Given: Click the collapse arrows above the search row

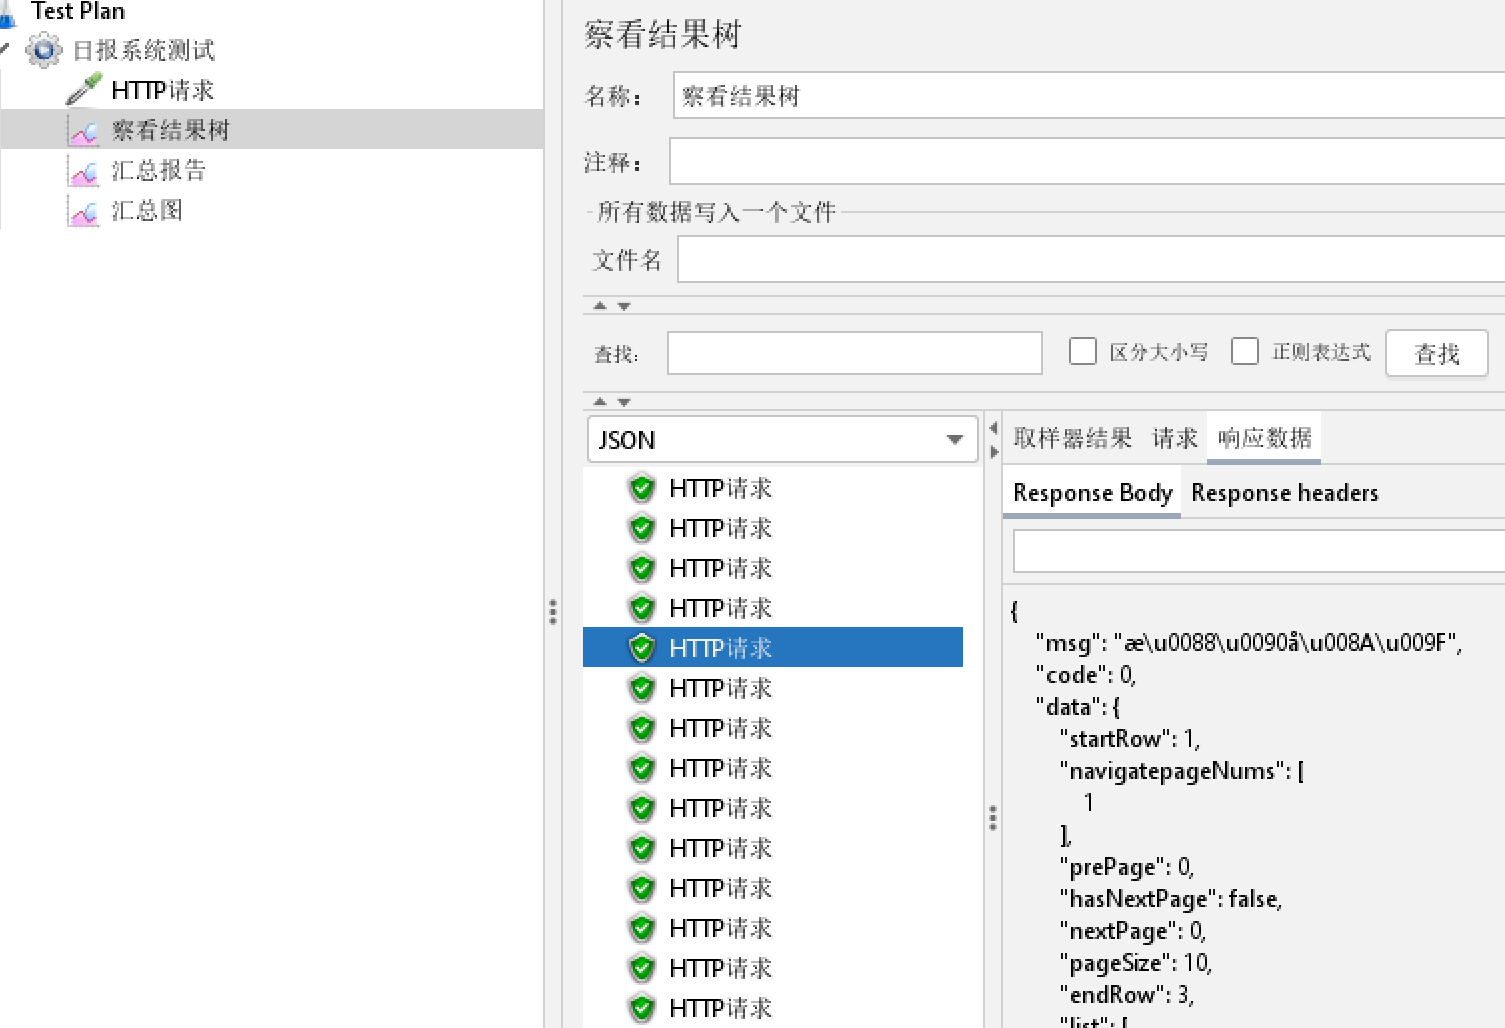Looking at the screenshot, I should click(x=612, y=306).
